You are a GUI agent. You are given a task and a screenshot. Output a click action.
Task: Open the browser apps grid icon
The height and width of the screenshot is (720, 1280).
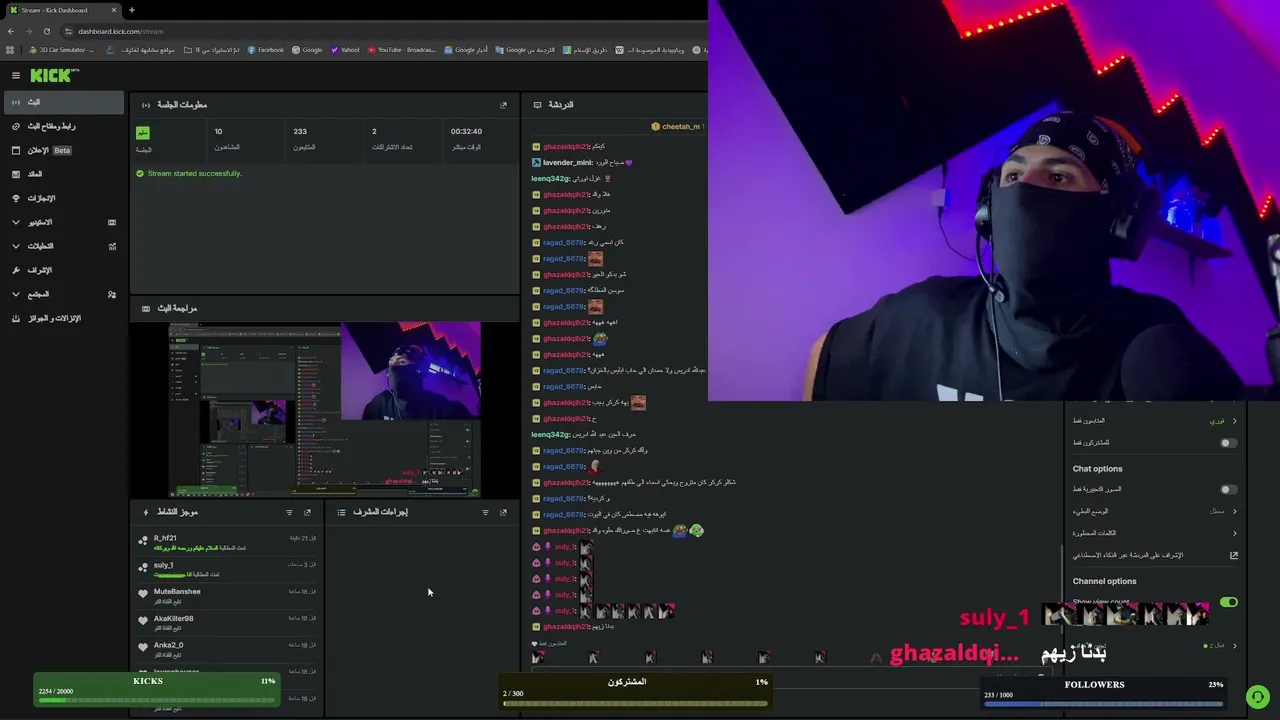(11, 50)
